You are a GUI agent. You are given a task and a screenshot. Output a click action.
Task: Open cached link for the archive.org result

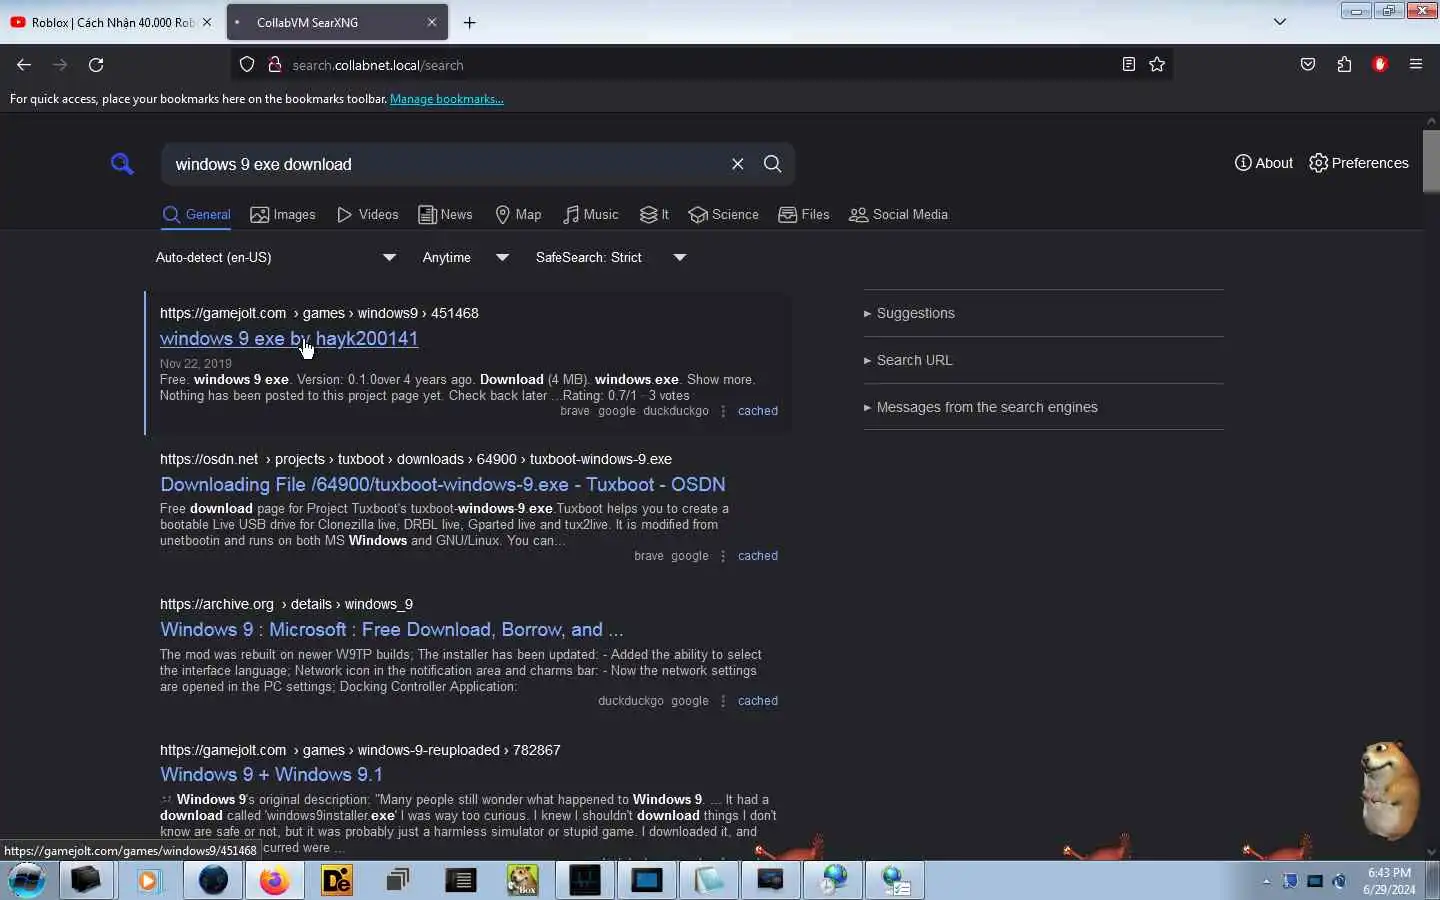pyautogui.click(x=758, y=701)
